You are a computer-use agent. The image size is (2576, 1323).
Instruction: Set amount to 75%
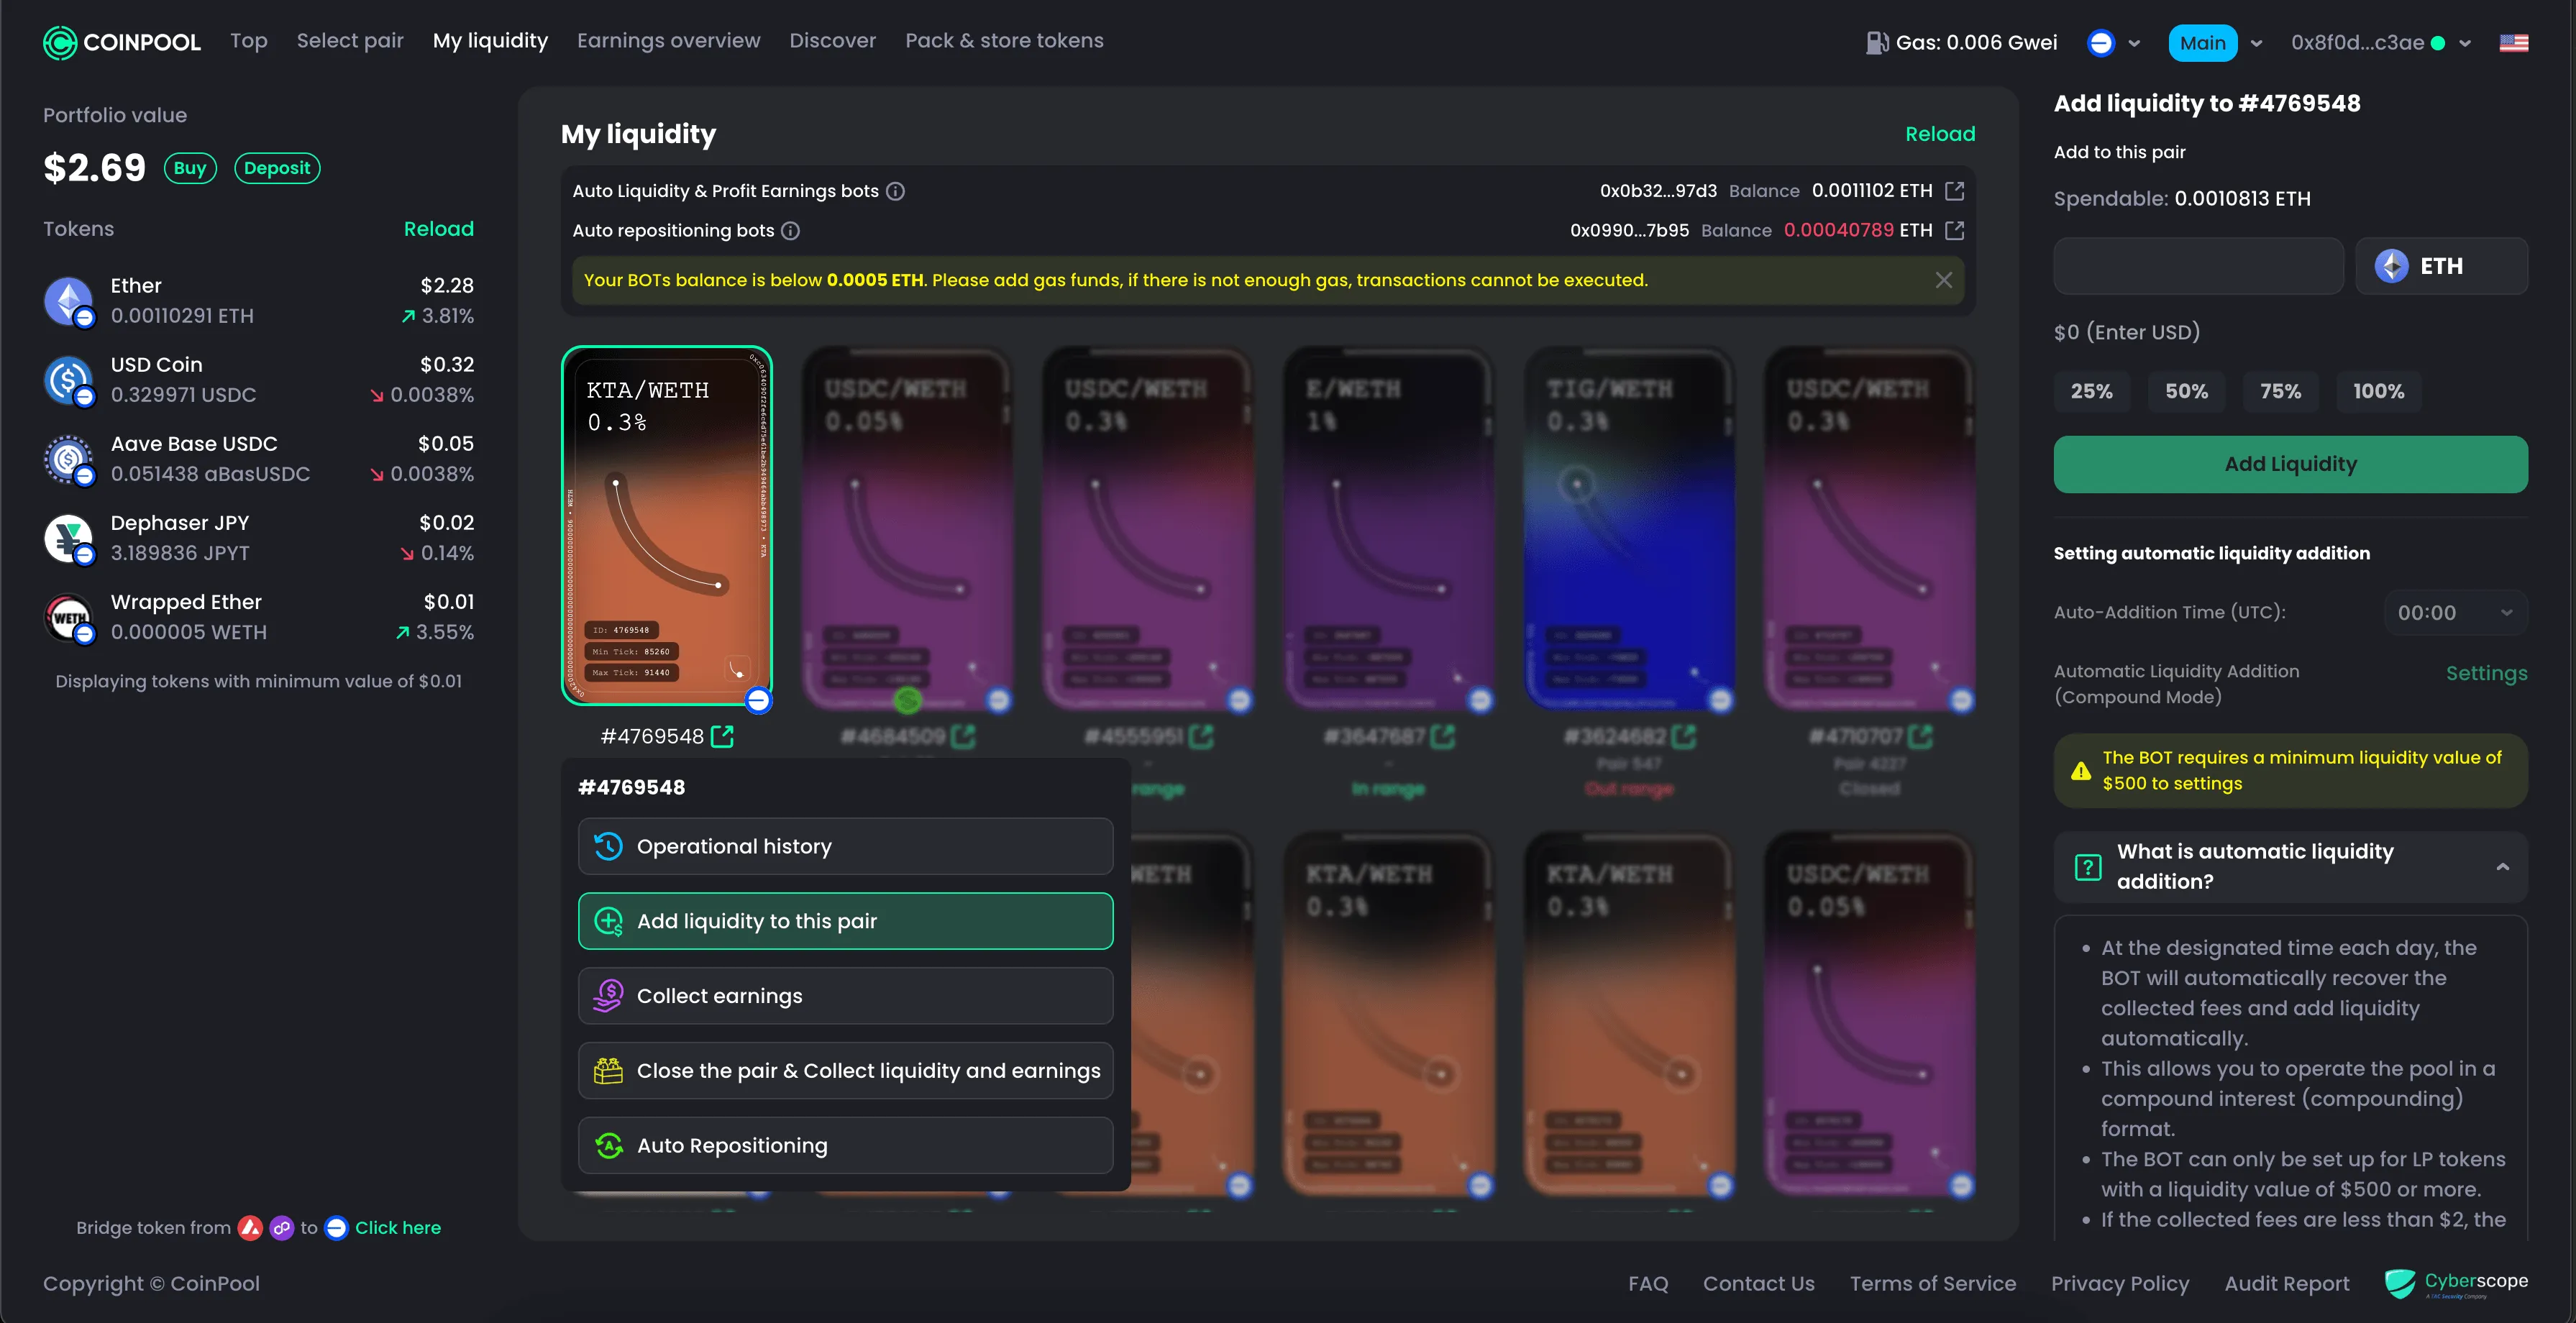tap(2280, 392)
